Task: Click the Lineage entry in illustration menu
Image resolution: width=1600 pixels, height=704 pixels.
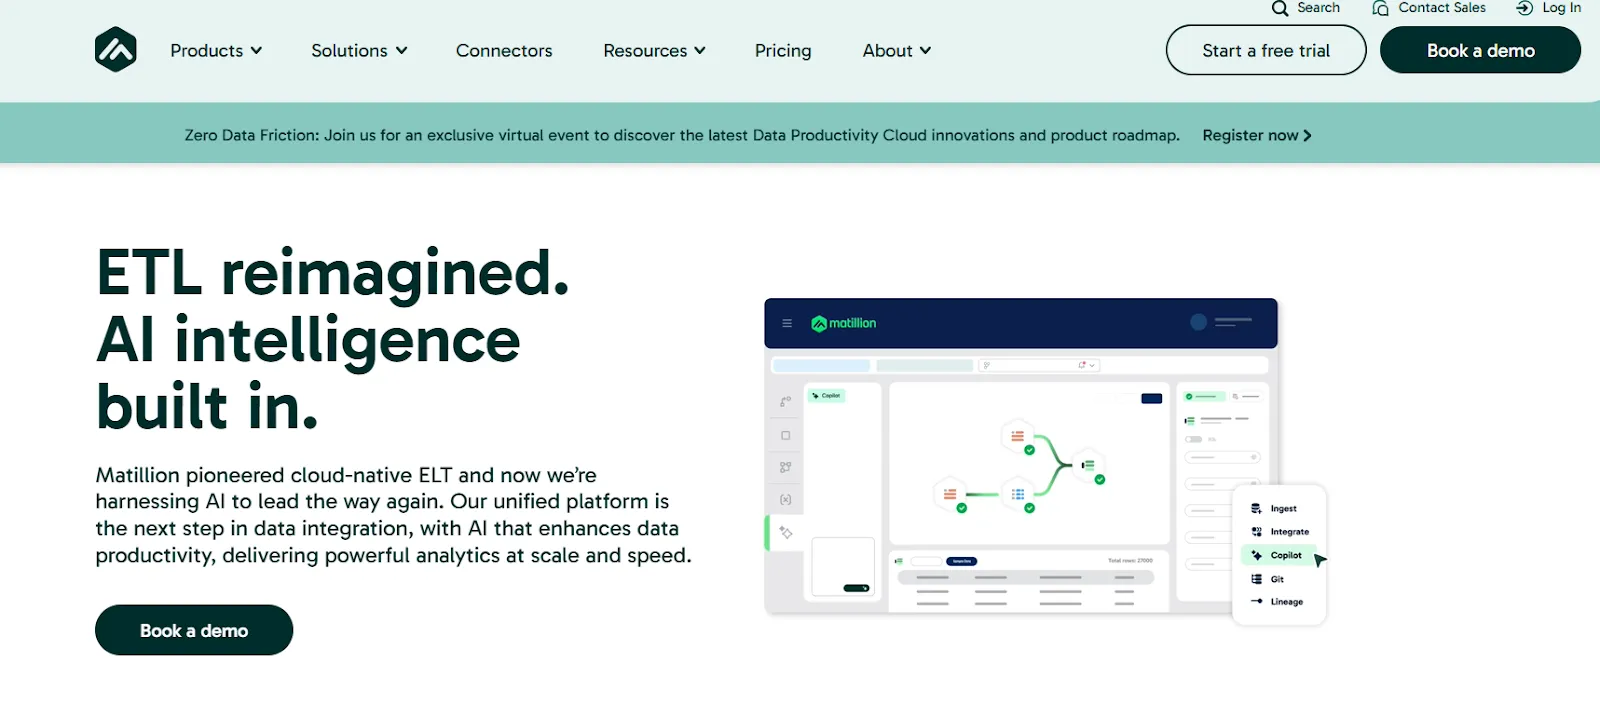Action: pos(1277,602)
